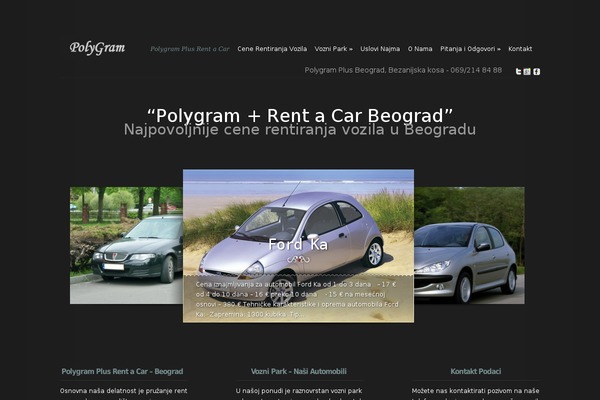This screenshot has width=600, height=400.
Task: Open the Kontakt menu item
Action: (520, 49)
